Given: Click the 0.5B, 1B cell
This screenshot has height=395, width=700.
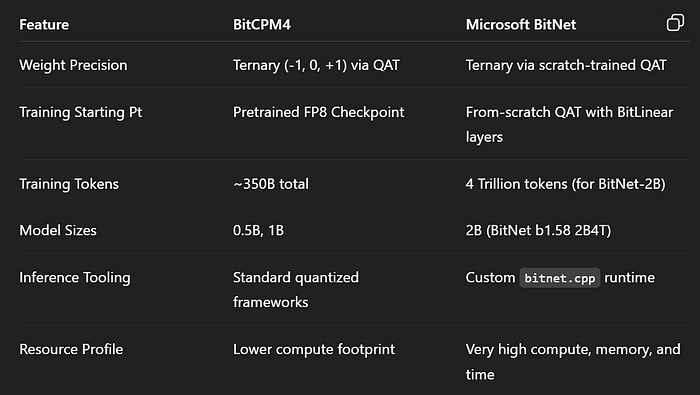Looking at the screenshot, I should (258, 230).
